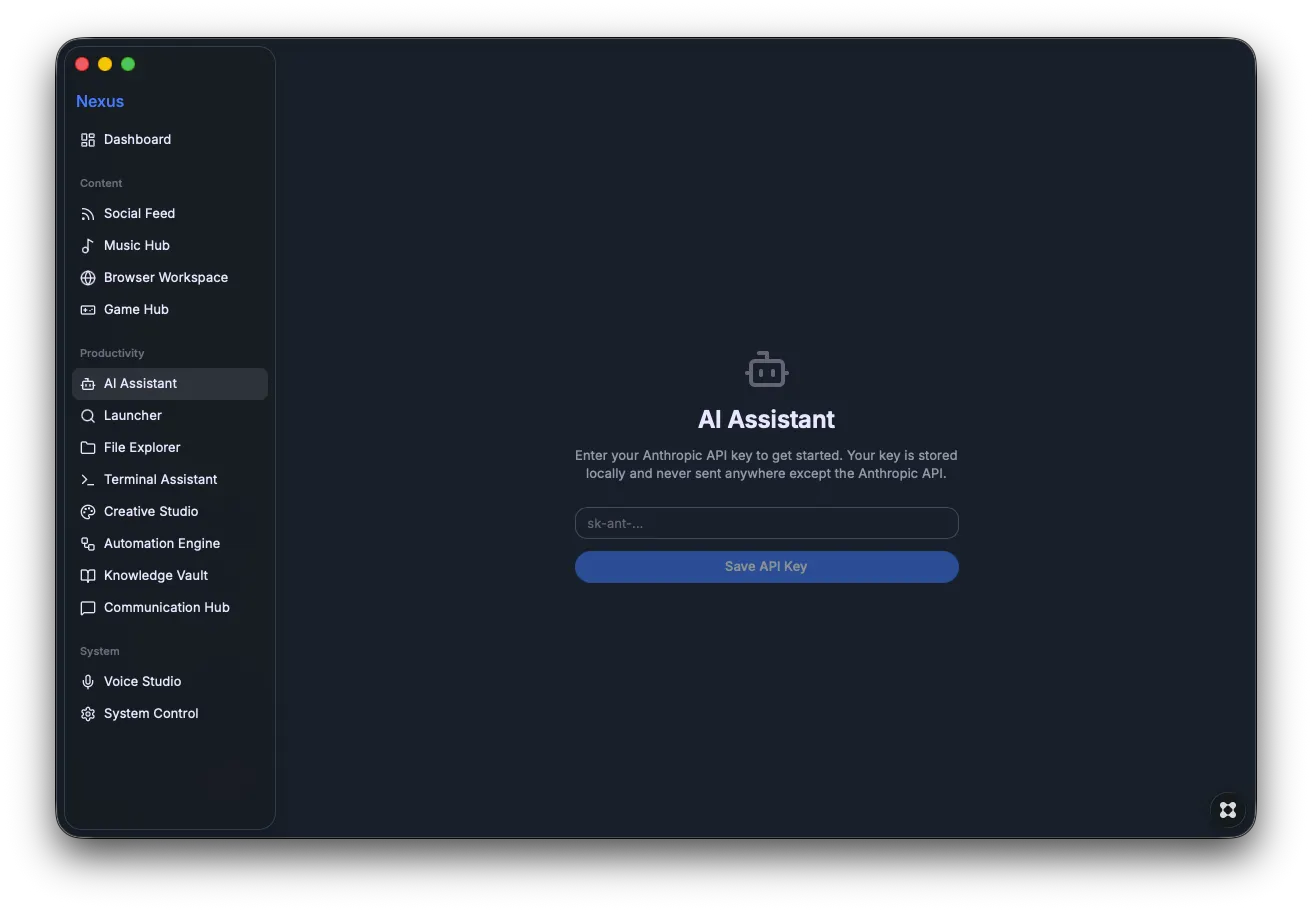Open the Terminal Assistant

pyautogui.click(x=170, y=480)
